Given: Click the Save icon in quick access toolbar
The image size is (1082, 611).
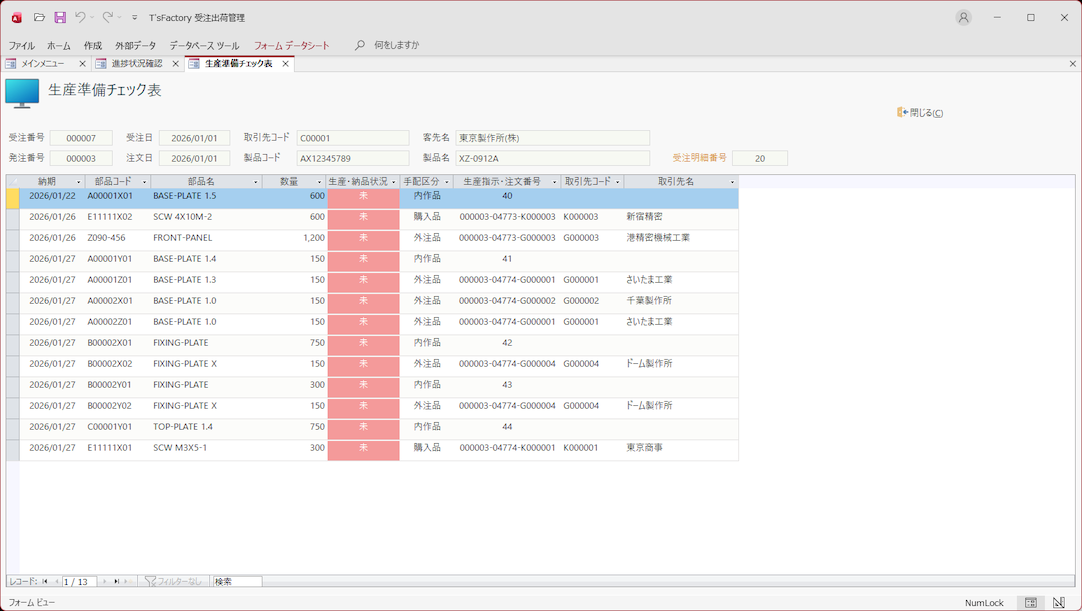Looking at the screenshot, I should (60, 17).
